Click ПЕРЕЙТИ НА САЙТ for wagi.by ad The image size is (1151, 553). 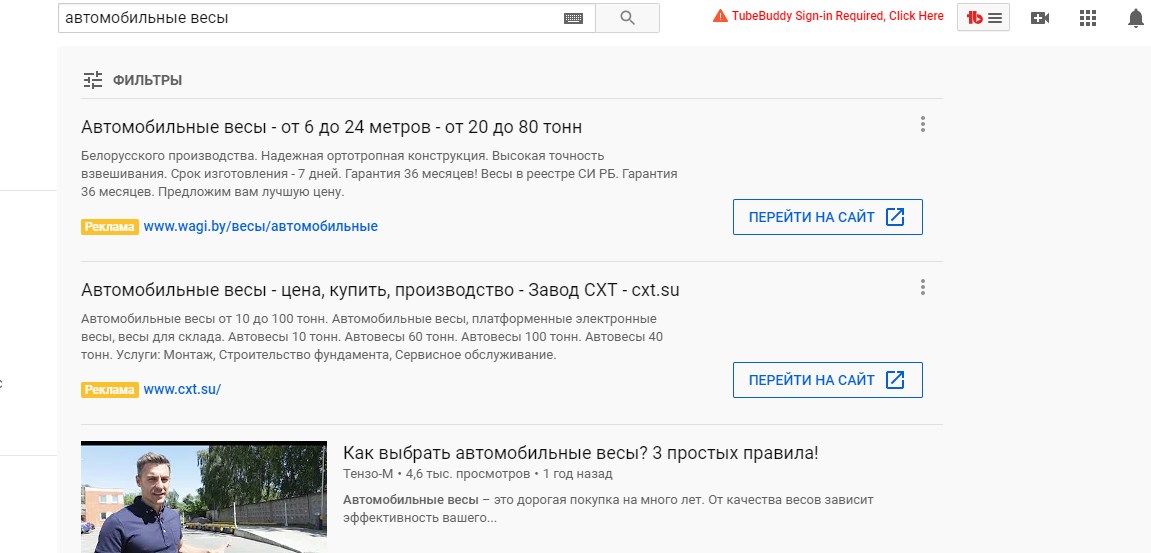[827, 217]
